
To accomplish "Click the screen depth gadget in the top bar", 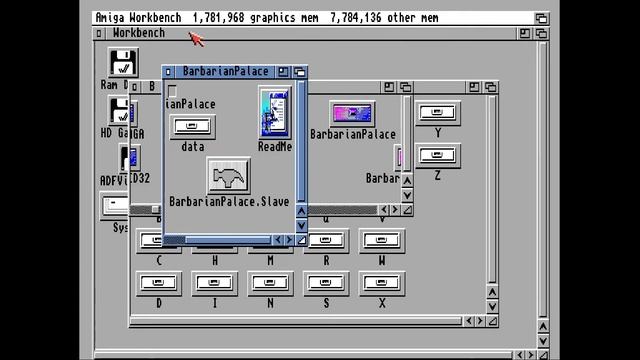I will pyautogui.click(x=541, y=18).
